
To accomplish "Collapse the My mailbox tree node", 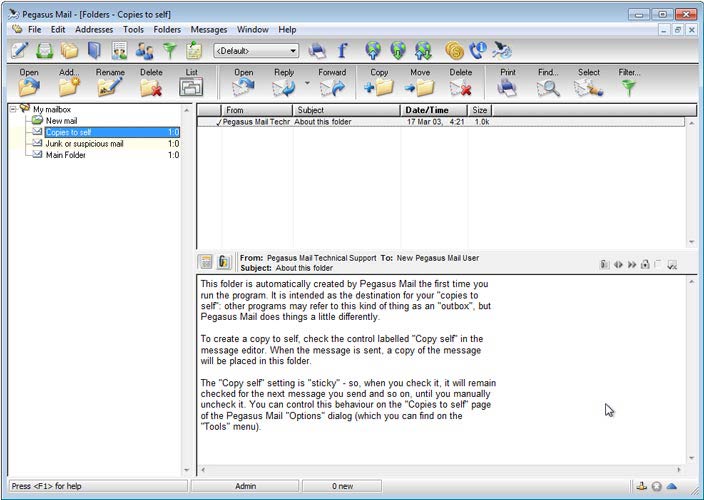I will point(11,108).
